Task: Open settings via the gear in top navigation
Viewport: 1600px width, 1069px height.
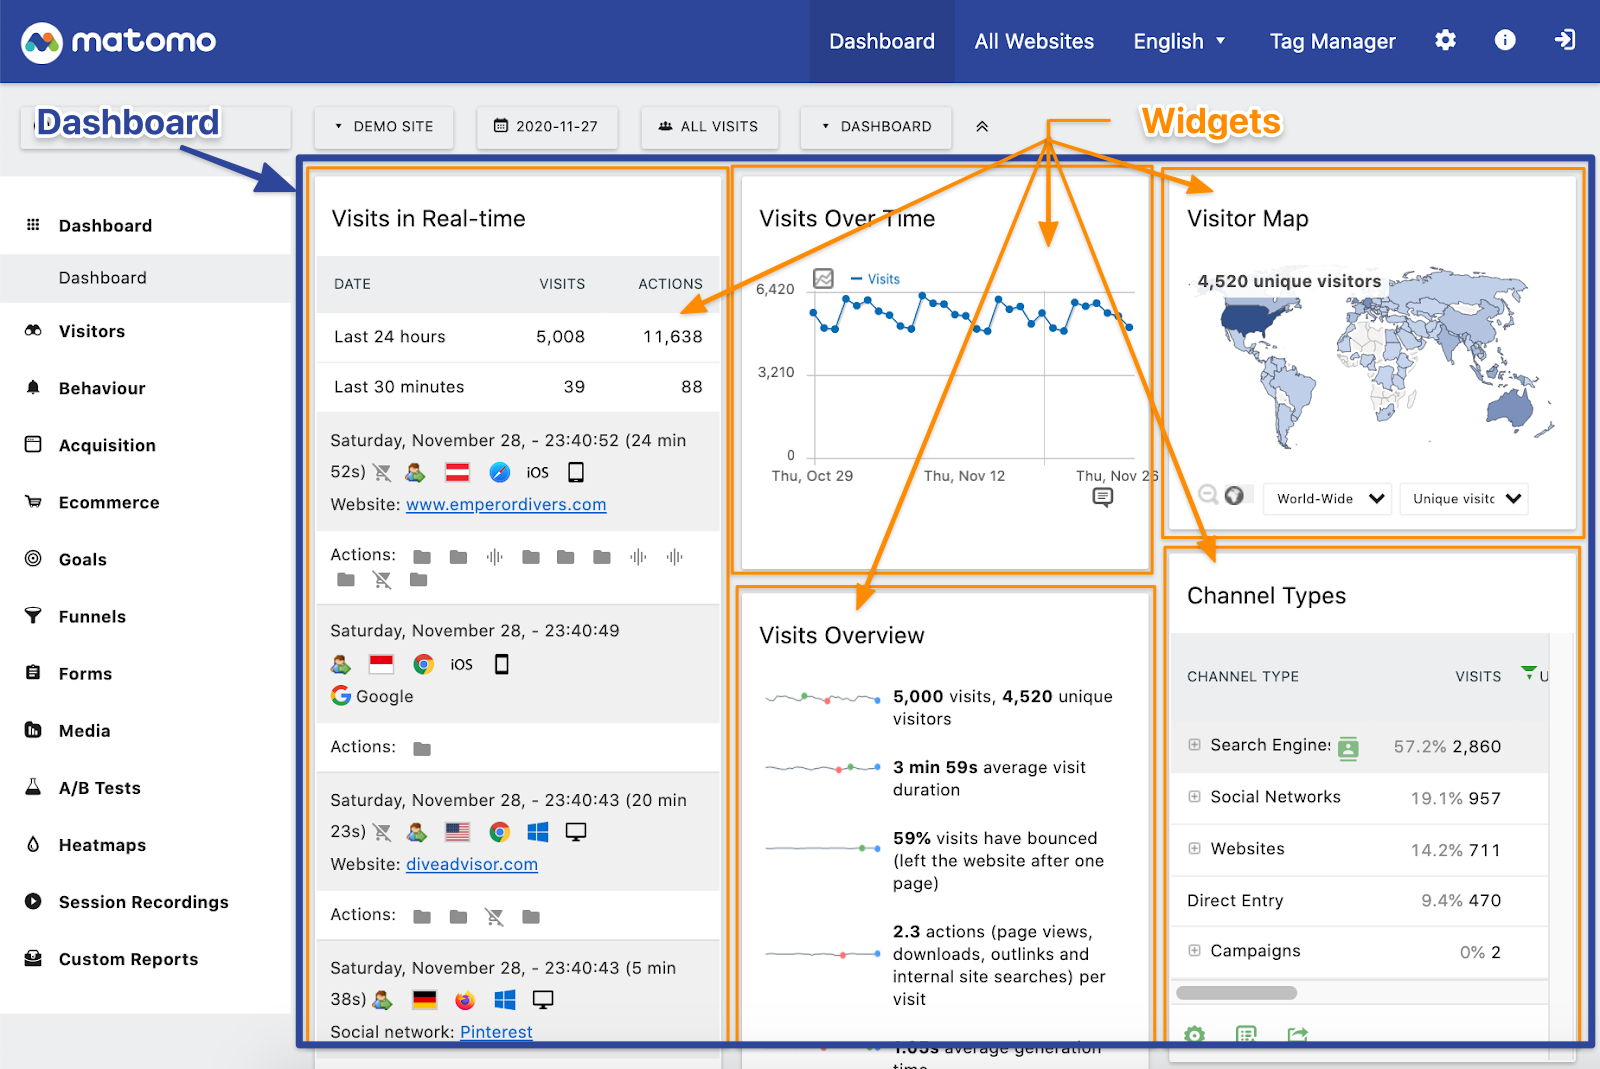Action: 1444,40
